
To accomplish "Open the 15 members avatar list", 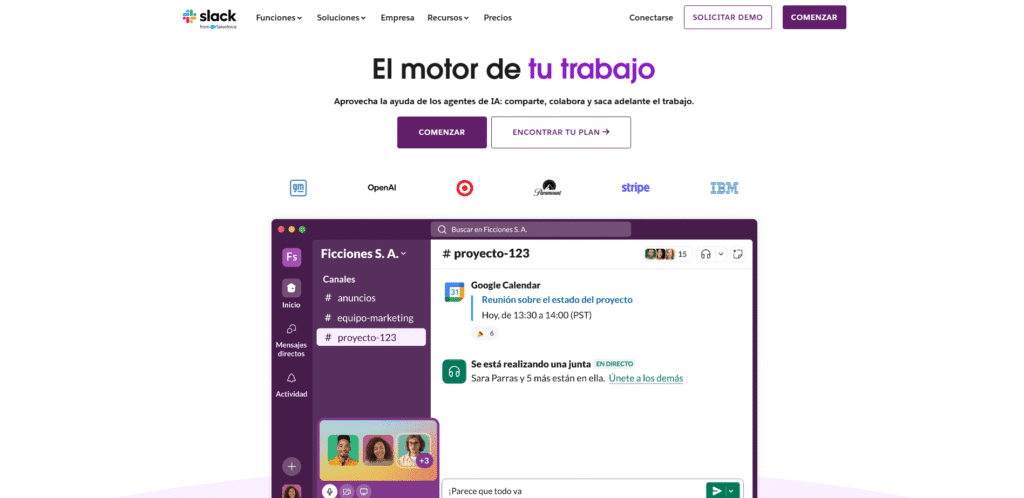I will [x=667, y=254].
